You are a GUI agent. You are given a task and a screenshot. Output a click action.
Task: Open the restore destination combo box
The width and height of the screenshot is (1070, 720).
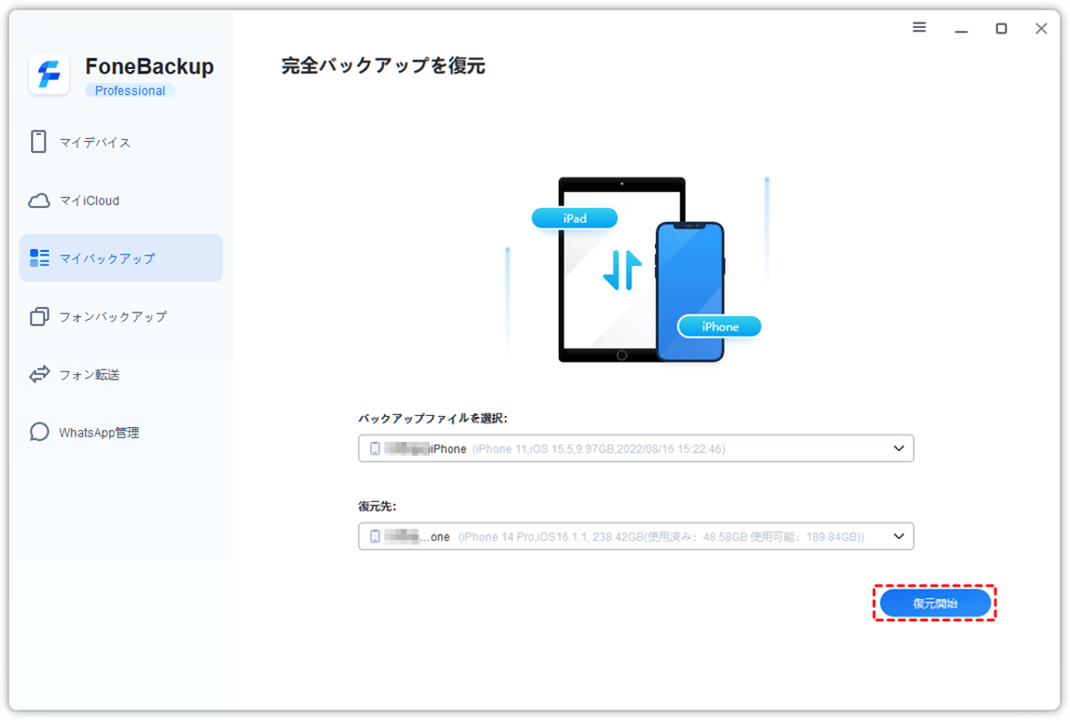click(636, 536)
